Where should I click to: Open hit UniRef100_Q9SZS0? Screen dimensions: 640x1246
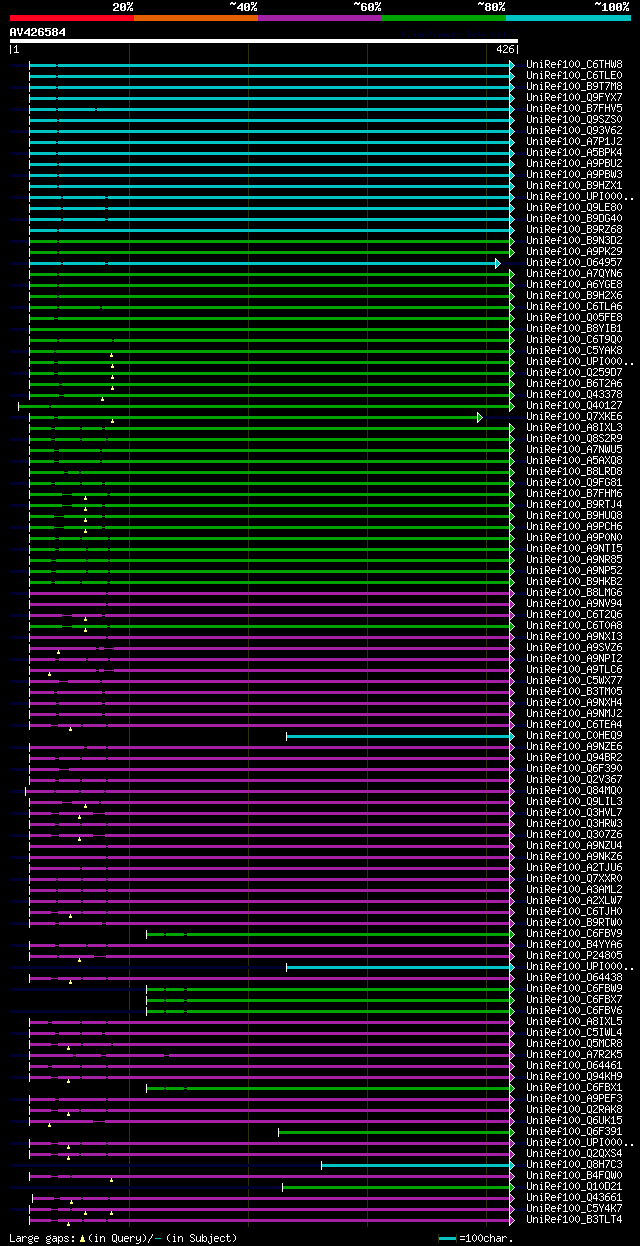pos(574,120)
